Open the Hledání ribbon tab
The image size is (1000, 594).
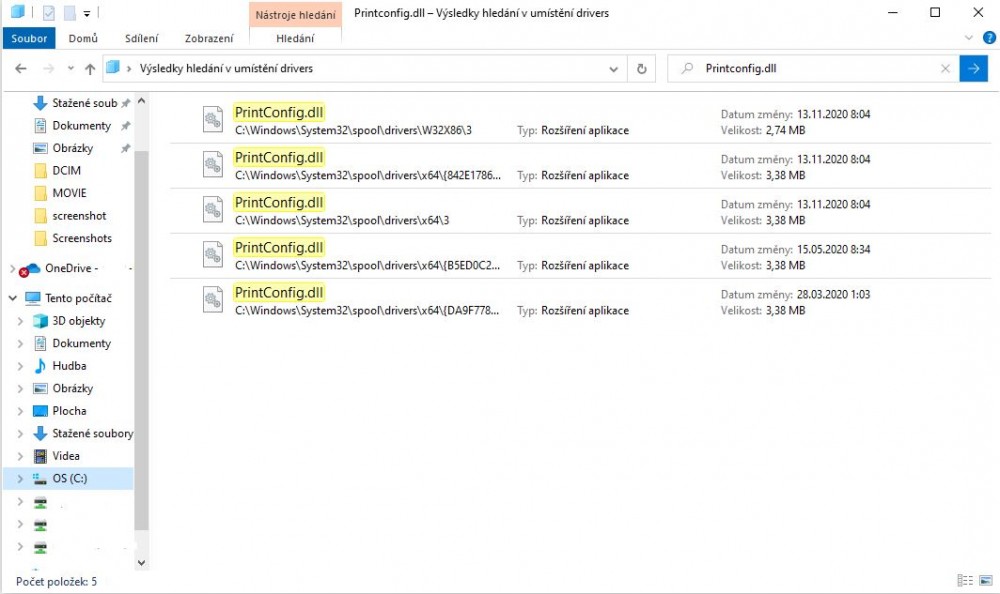tap(295, 39)
